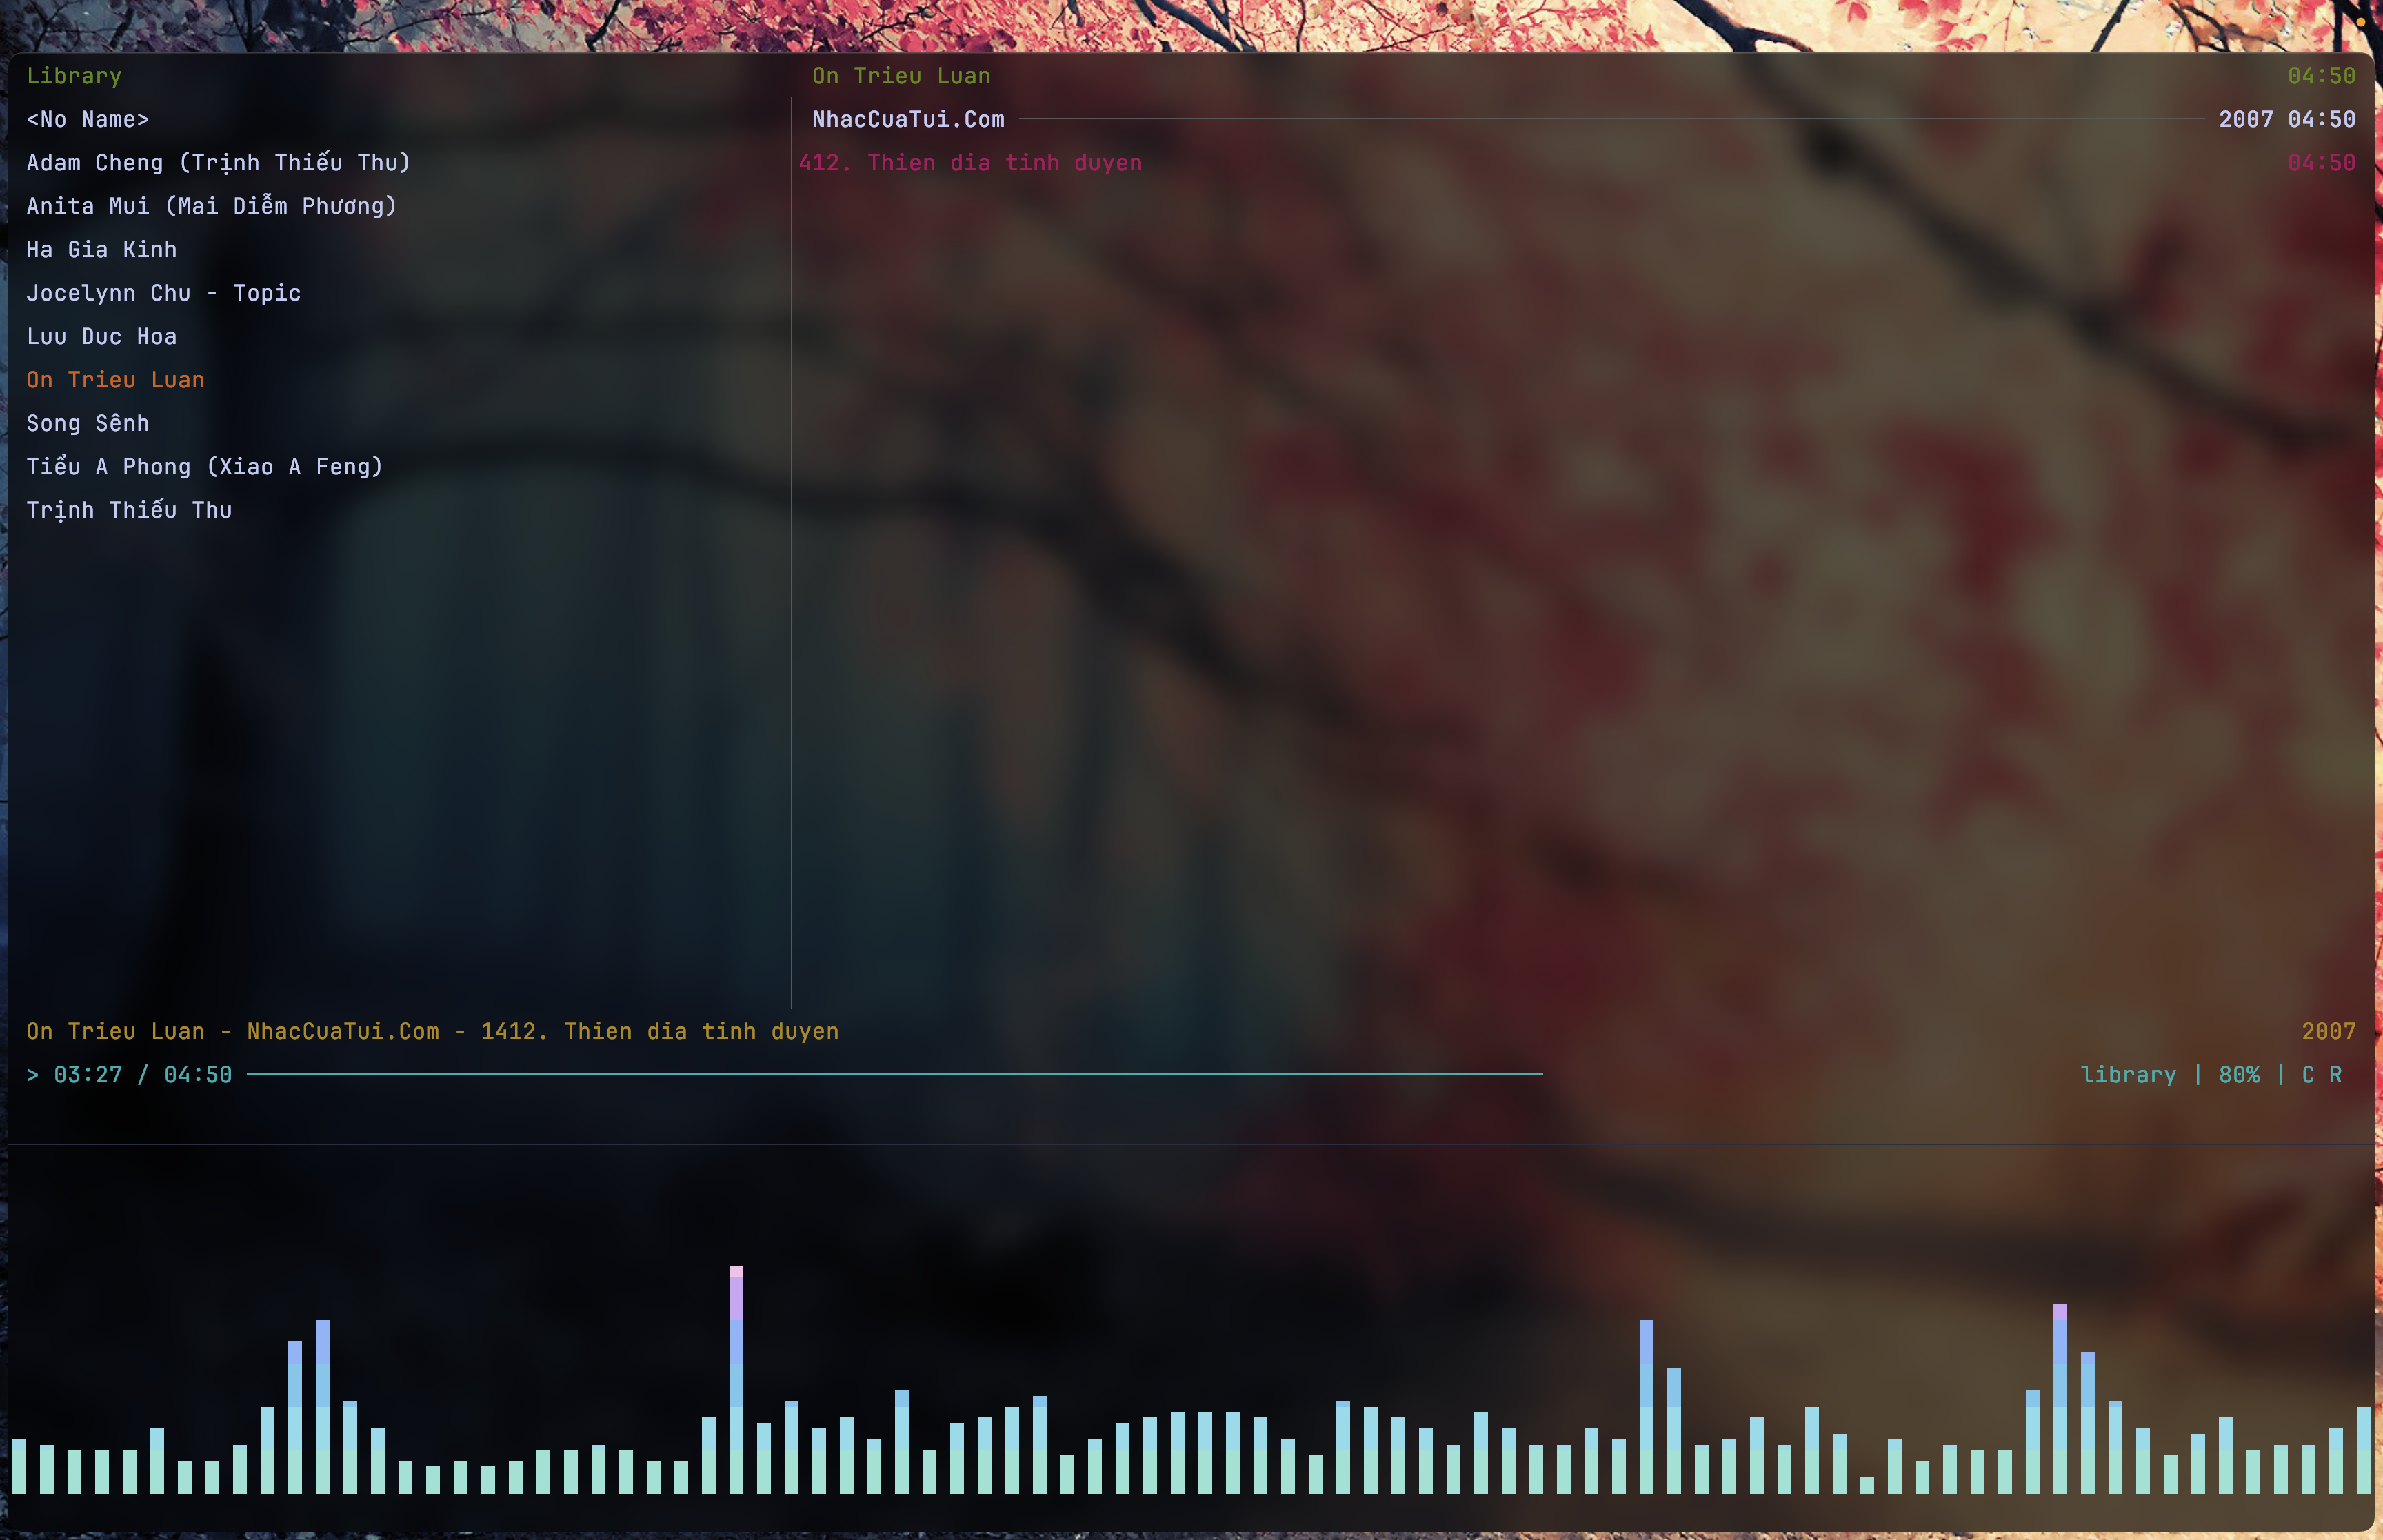This screenshot has height=1540, width=2383.
Task: Select Ha Gia Kinh in library
Action: pos(101,249)
